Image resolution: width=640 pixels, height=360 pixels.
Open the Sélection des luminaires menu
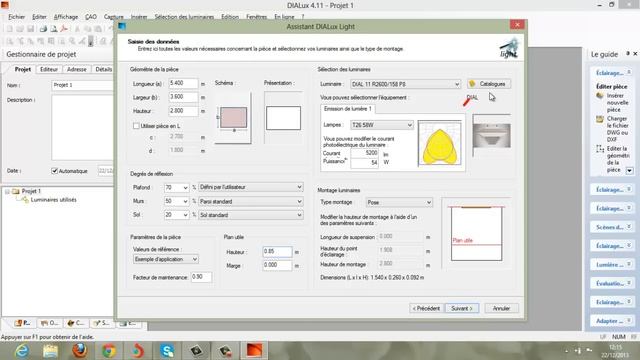184,17
